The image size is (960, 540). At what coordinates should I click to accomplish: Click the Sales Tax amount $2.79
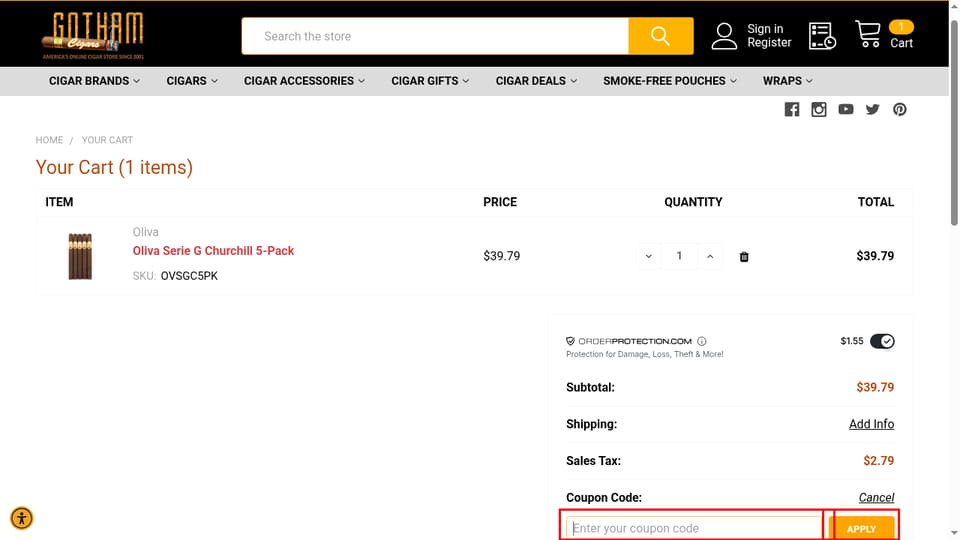(x=879, y=461)
